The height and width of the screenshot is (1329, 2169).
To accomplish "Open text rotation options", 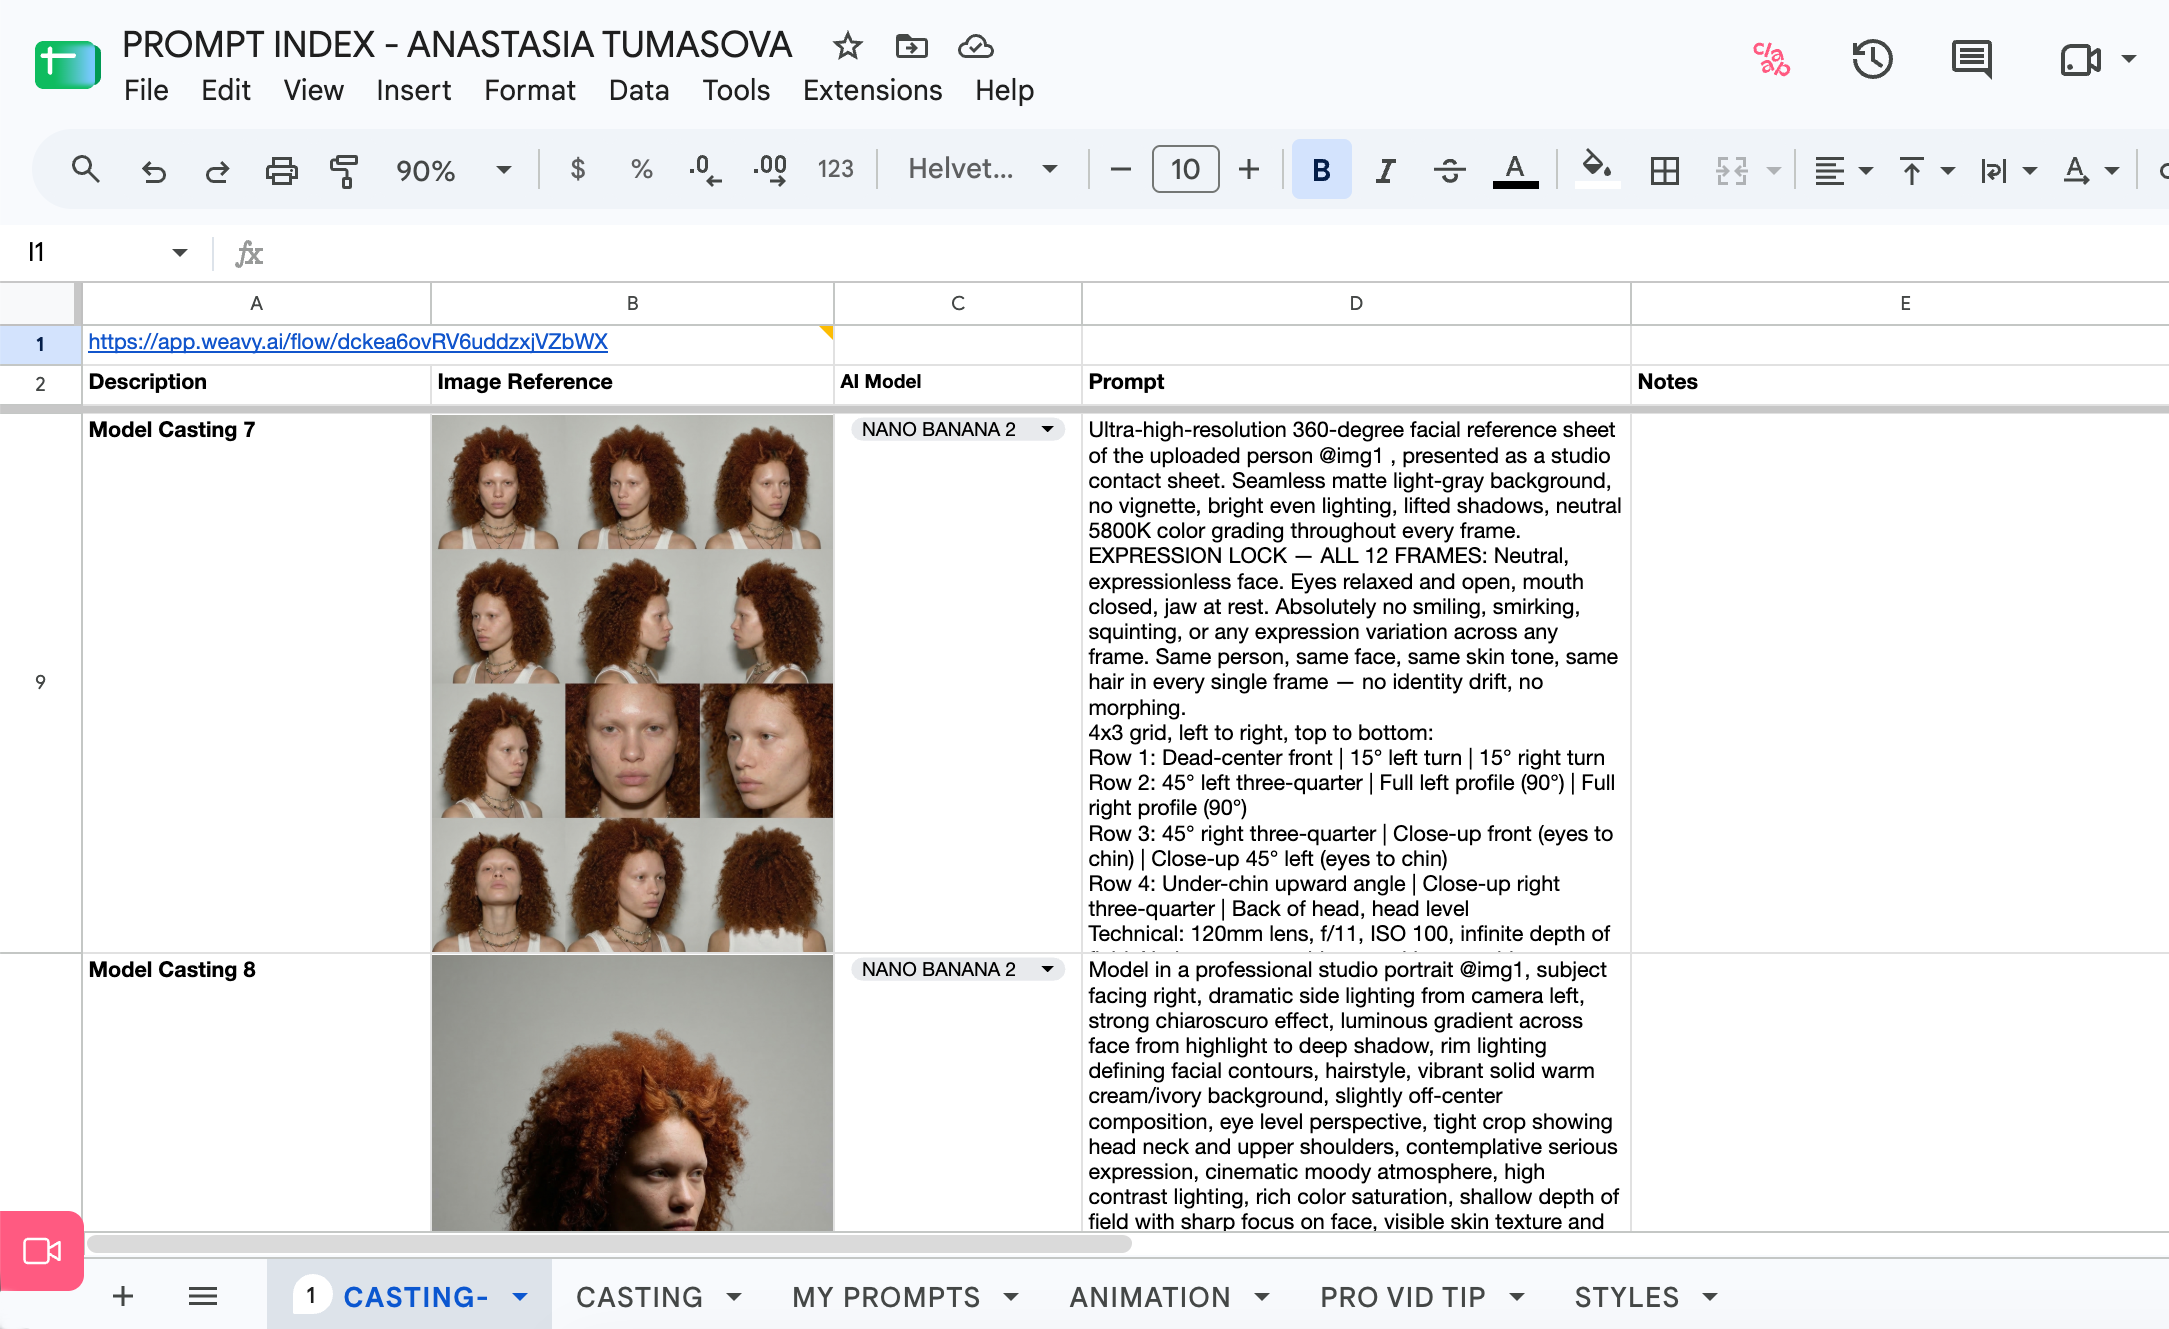I will [2090, 171].
